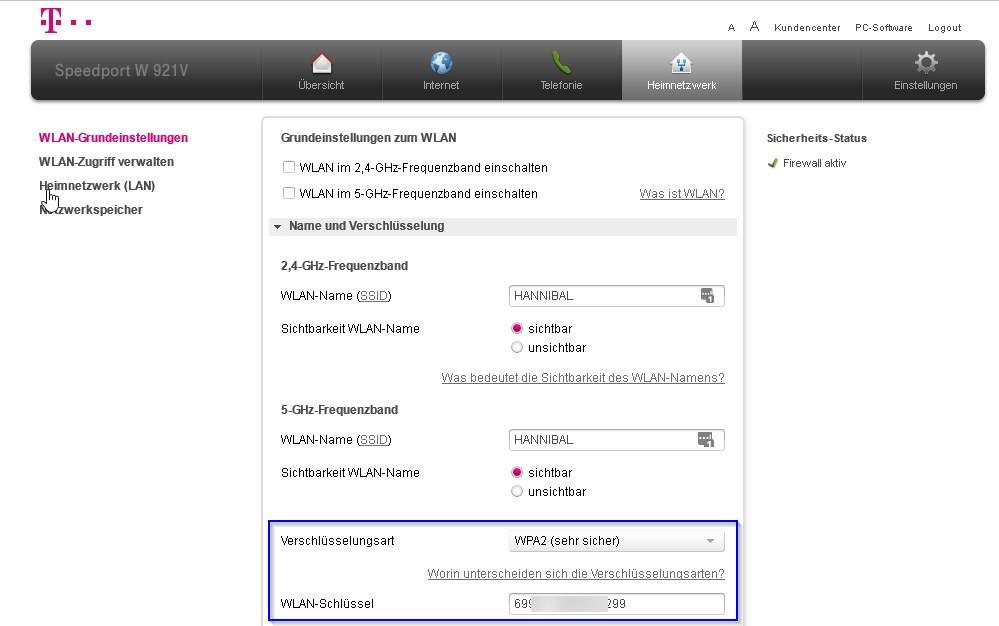Switch to Heimnetzwerk (LAN) in the sidebar
999x626 pixels.
tap(97, 185)
